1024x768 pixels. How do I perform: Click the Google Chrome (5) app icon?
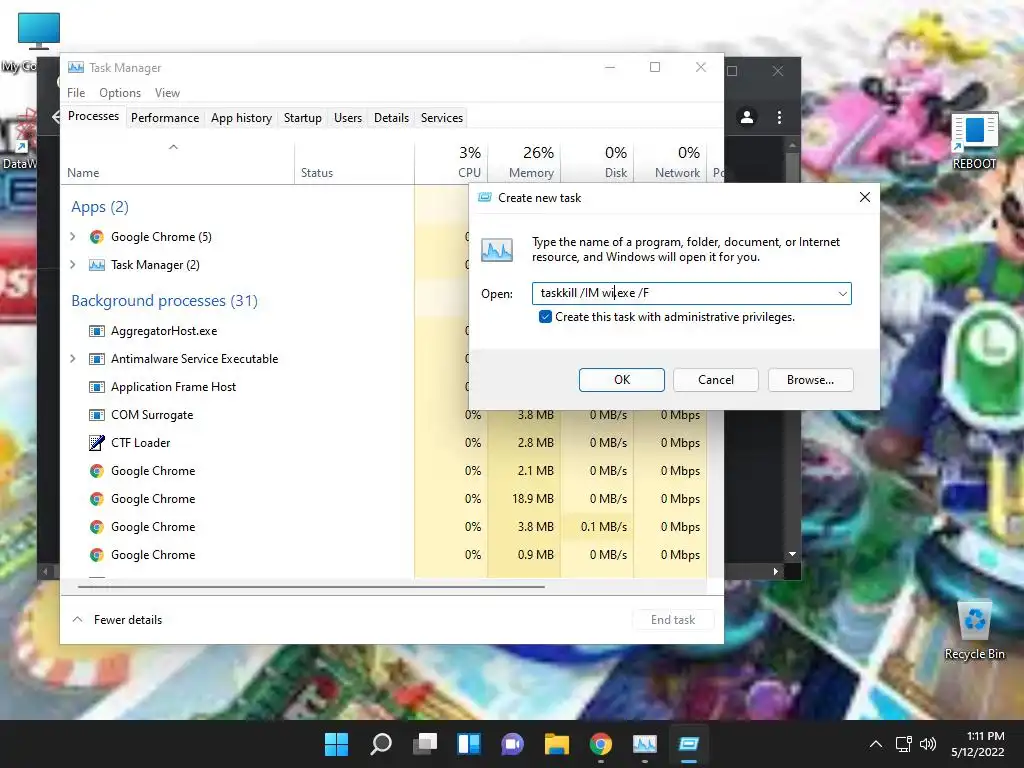[x=97, y=237]
